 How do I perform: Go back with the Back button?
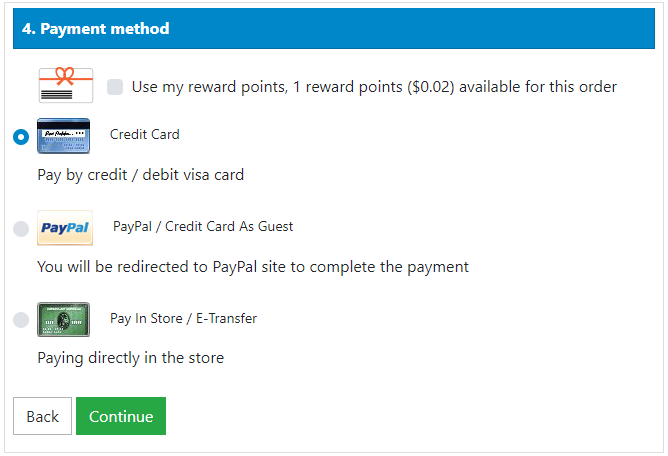click(42, 416)
